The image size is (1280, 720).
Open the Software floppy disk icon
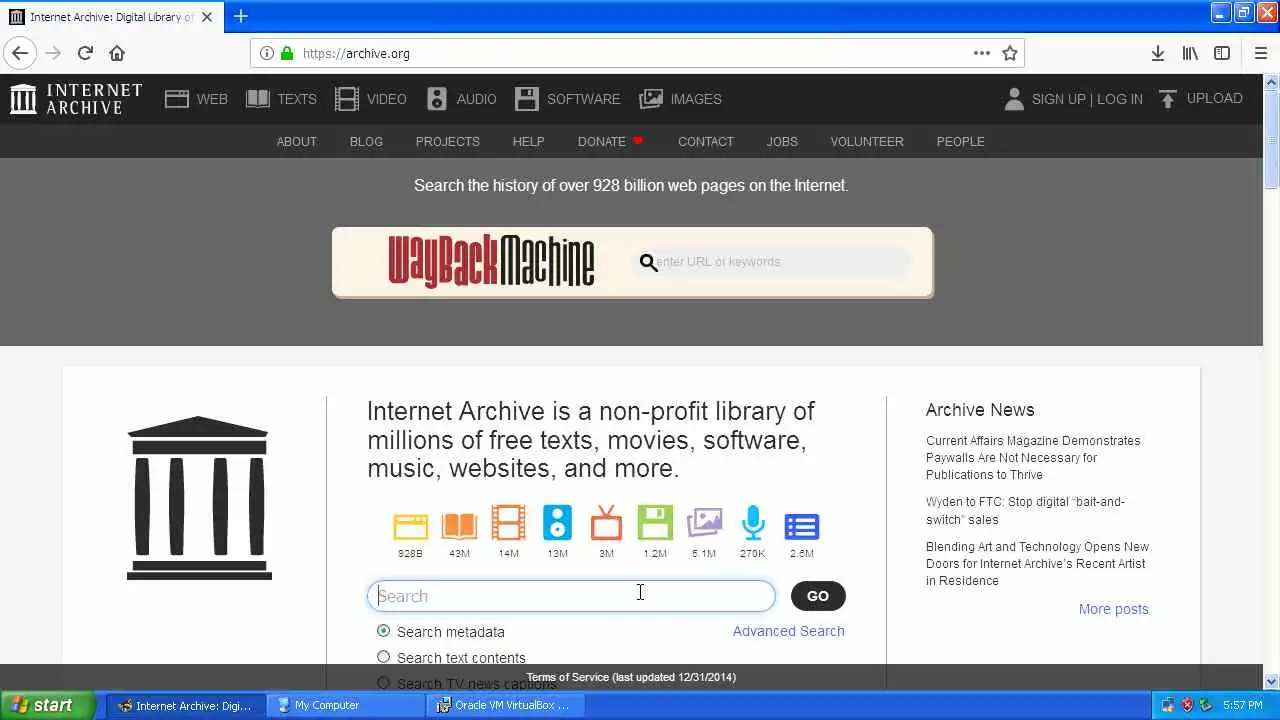[527, 99]
